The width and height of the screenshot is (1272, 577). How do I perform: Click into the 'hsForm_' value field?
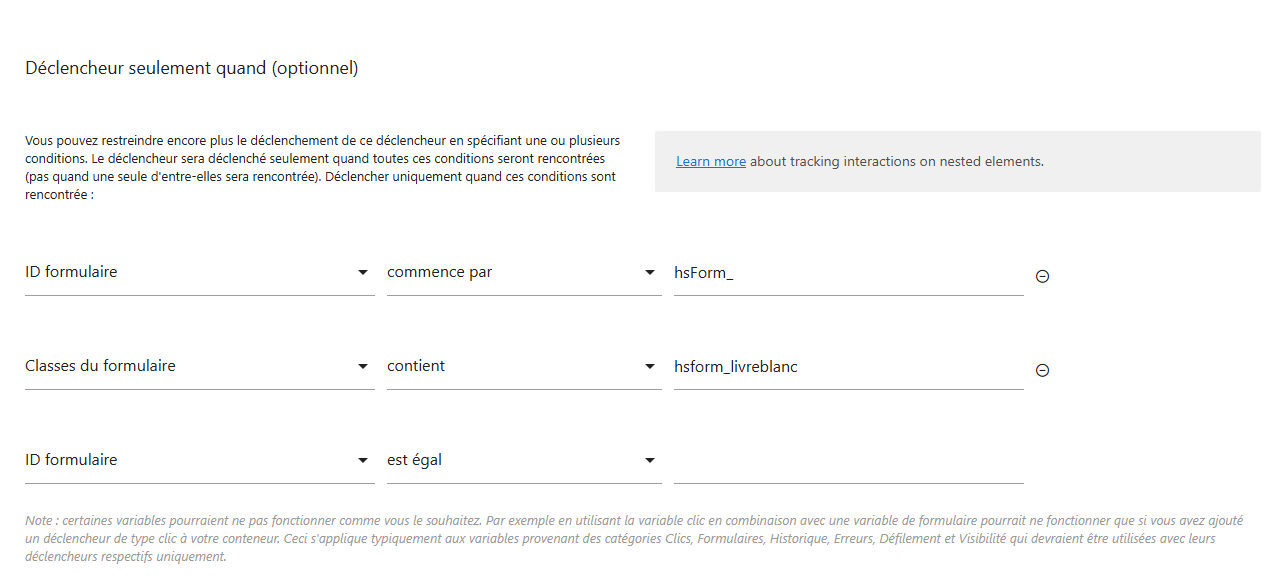[848, 273]
